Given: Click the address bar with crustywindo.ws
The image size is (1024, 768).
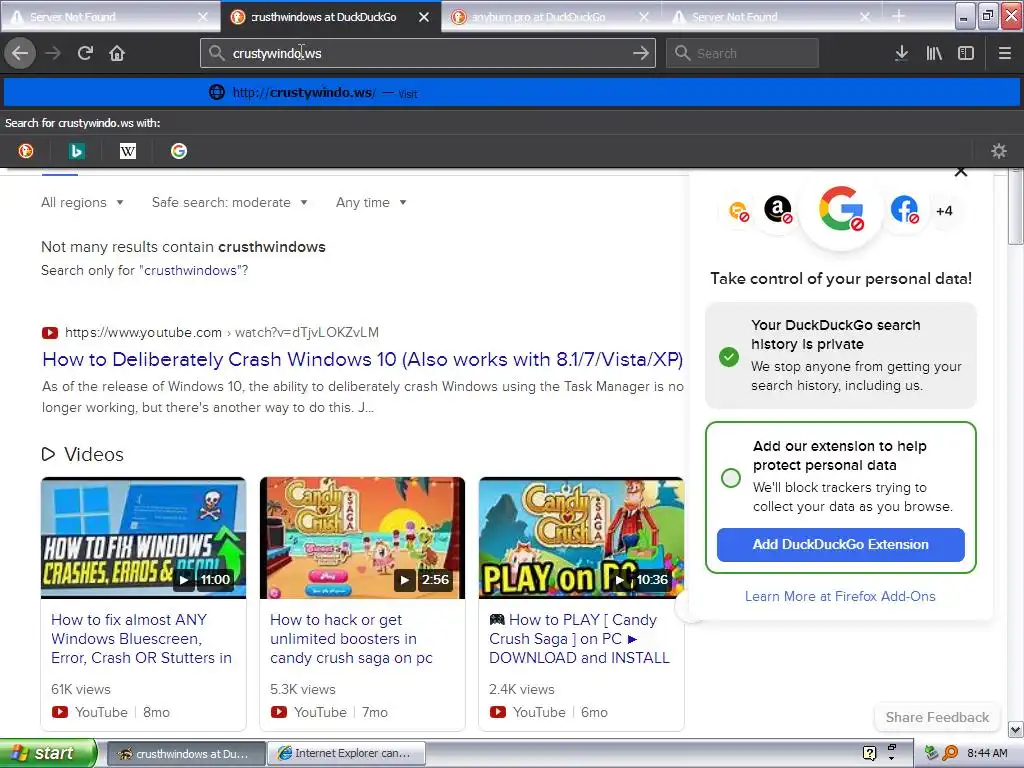Looking at the screenshot, I should tap(428, 53).
